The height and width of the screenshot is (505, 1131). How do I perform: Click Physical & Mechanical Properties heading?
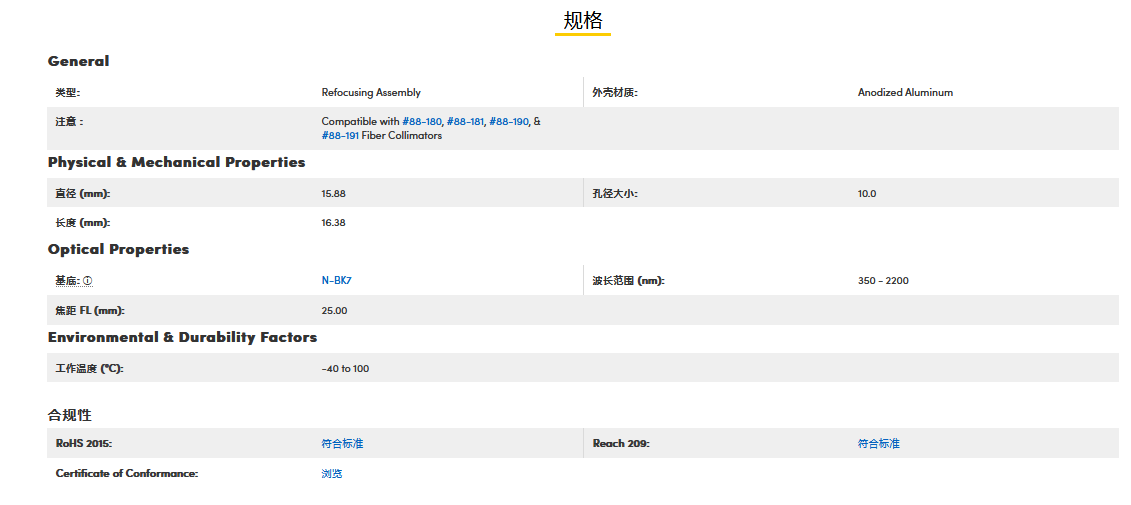[x=176, y=162]
